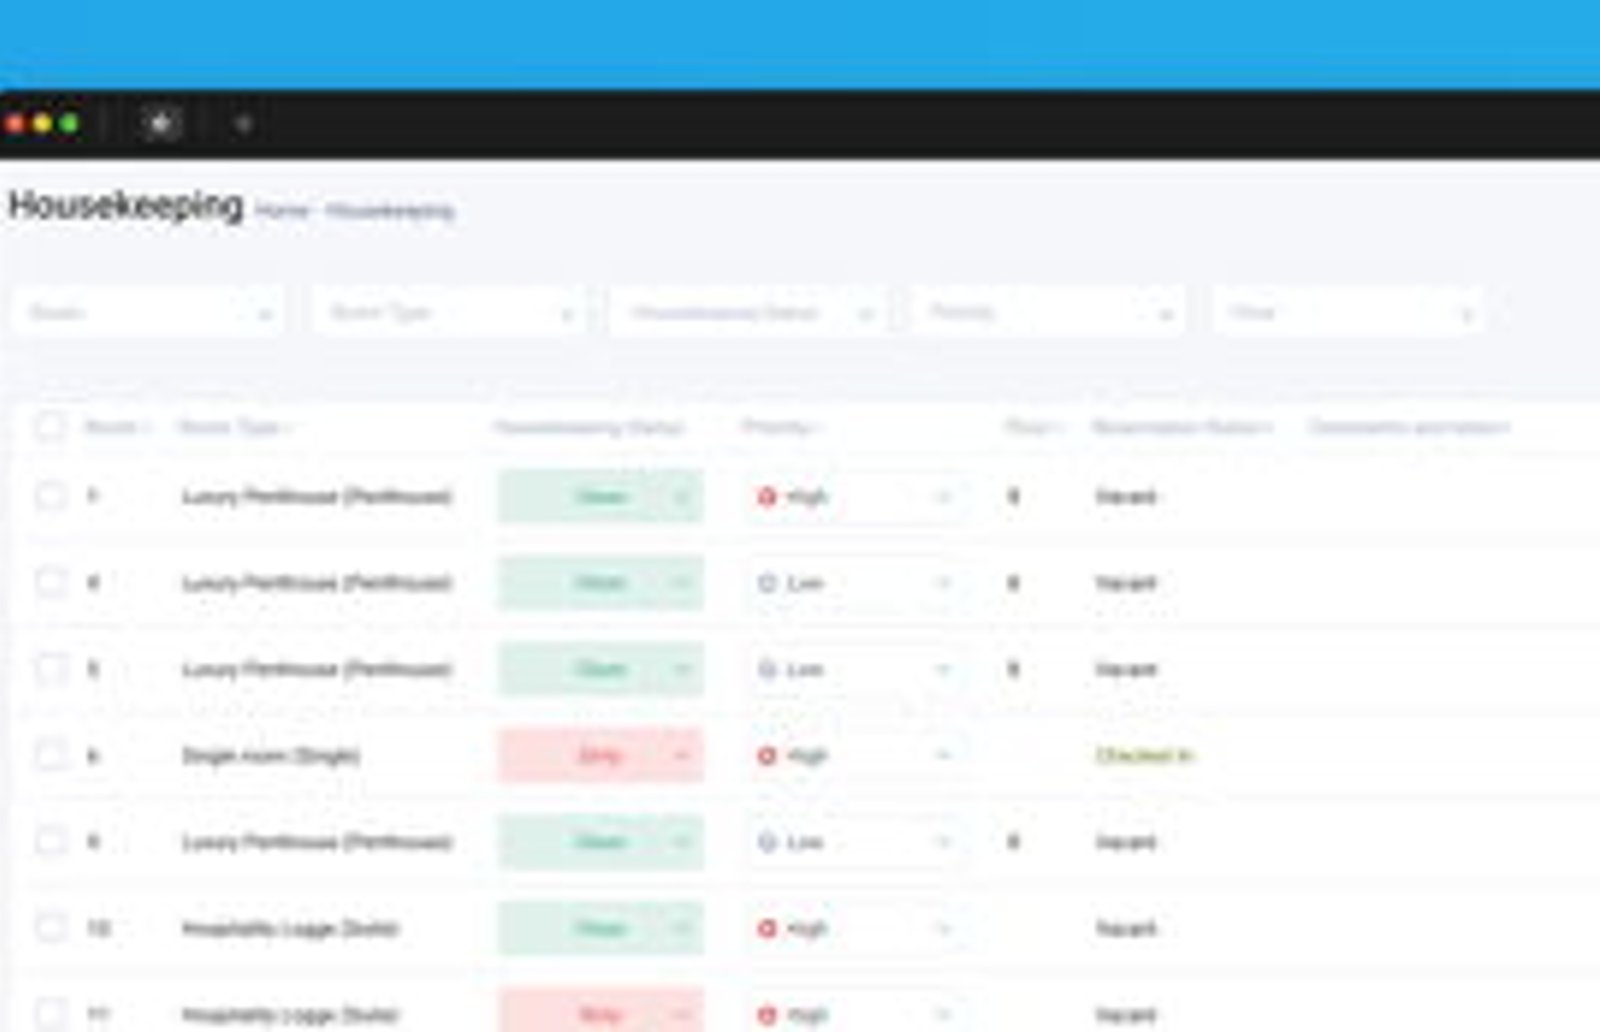Screen dimensions: 1600x1032
Task: Click Single room type cell
Action: point(270,755)
